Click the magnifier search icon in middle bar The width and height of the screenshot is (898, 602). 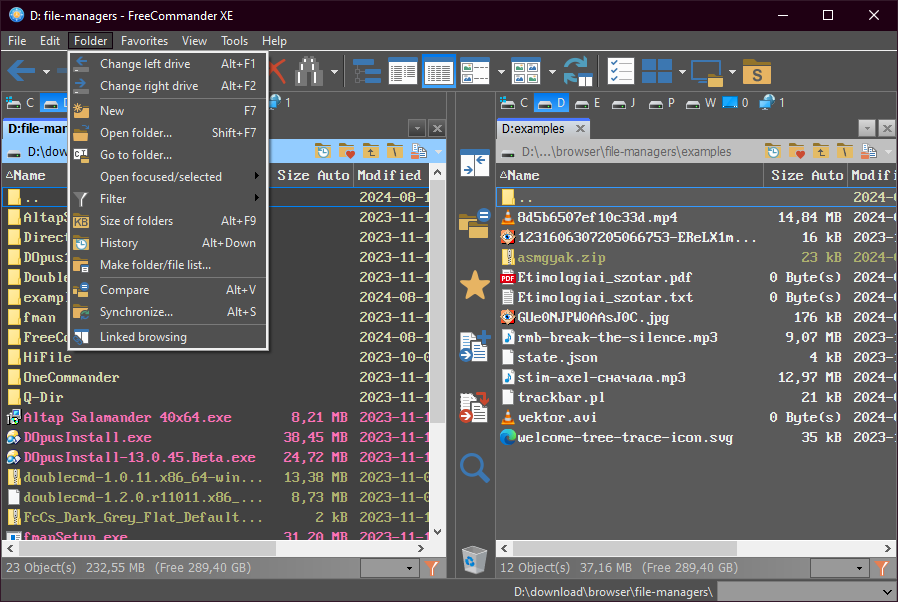(474, 467)
